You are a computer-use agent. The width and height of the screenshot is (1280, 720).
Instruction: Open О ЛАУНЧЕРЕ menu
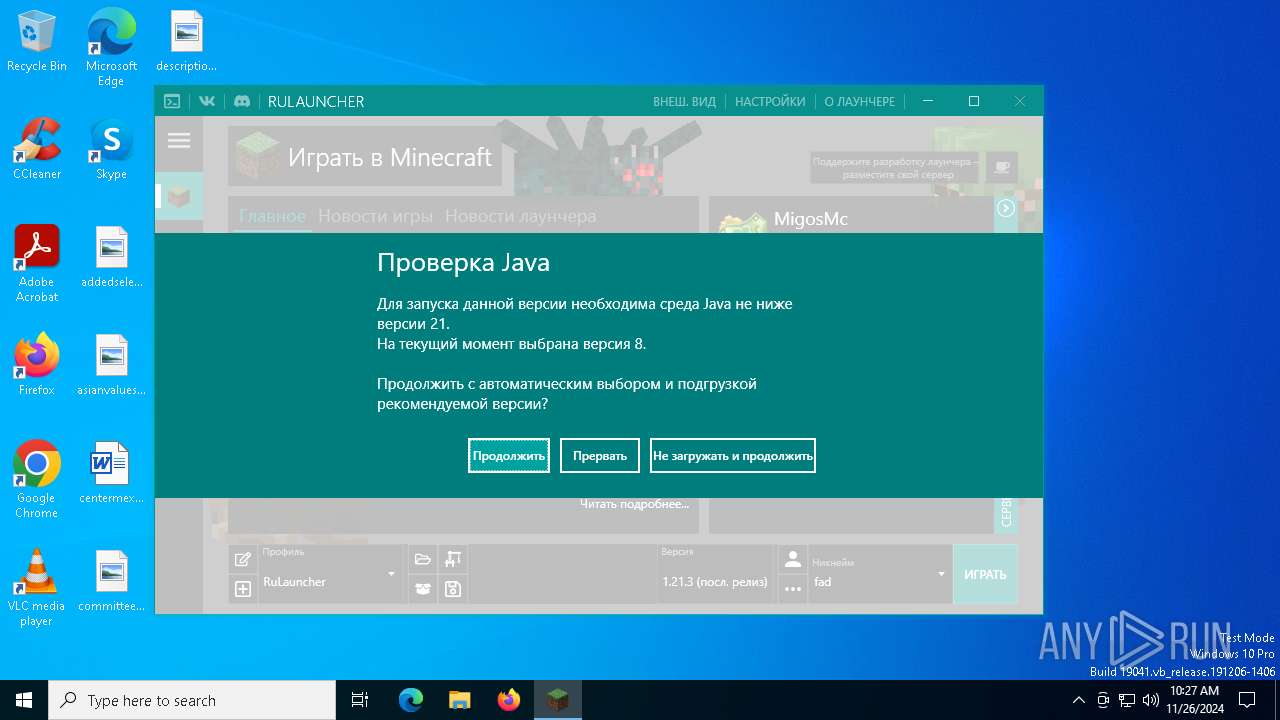click(859, 101)
